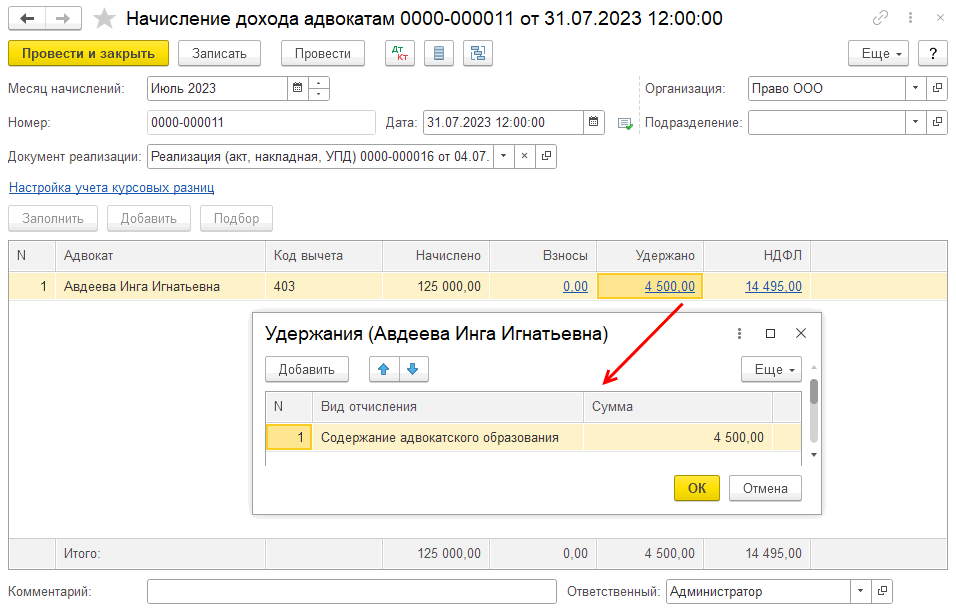Screen dimensions: 956x608
Task: Open Настройка учета курсовых разниц link
Action: click(111, 187)
